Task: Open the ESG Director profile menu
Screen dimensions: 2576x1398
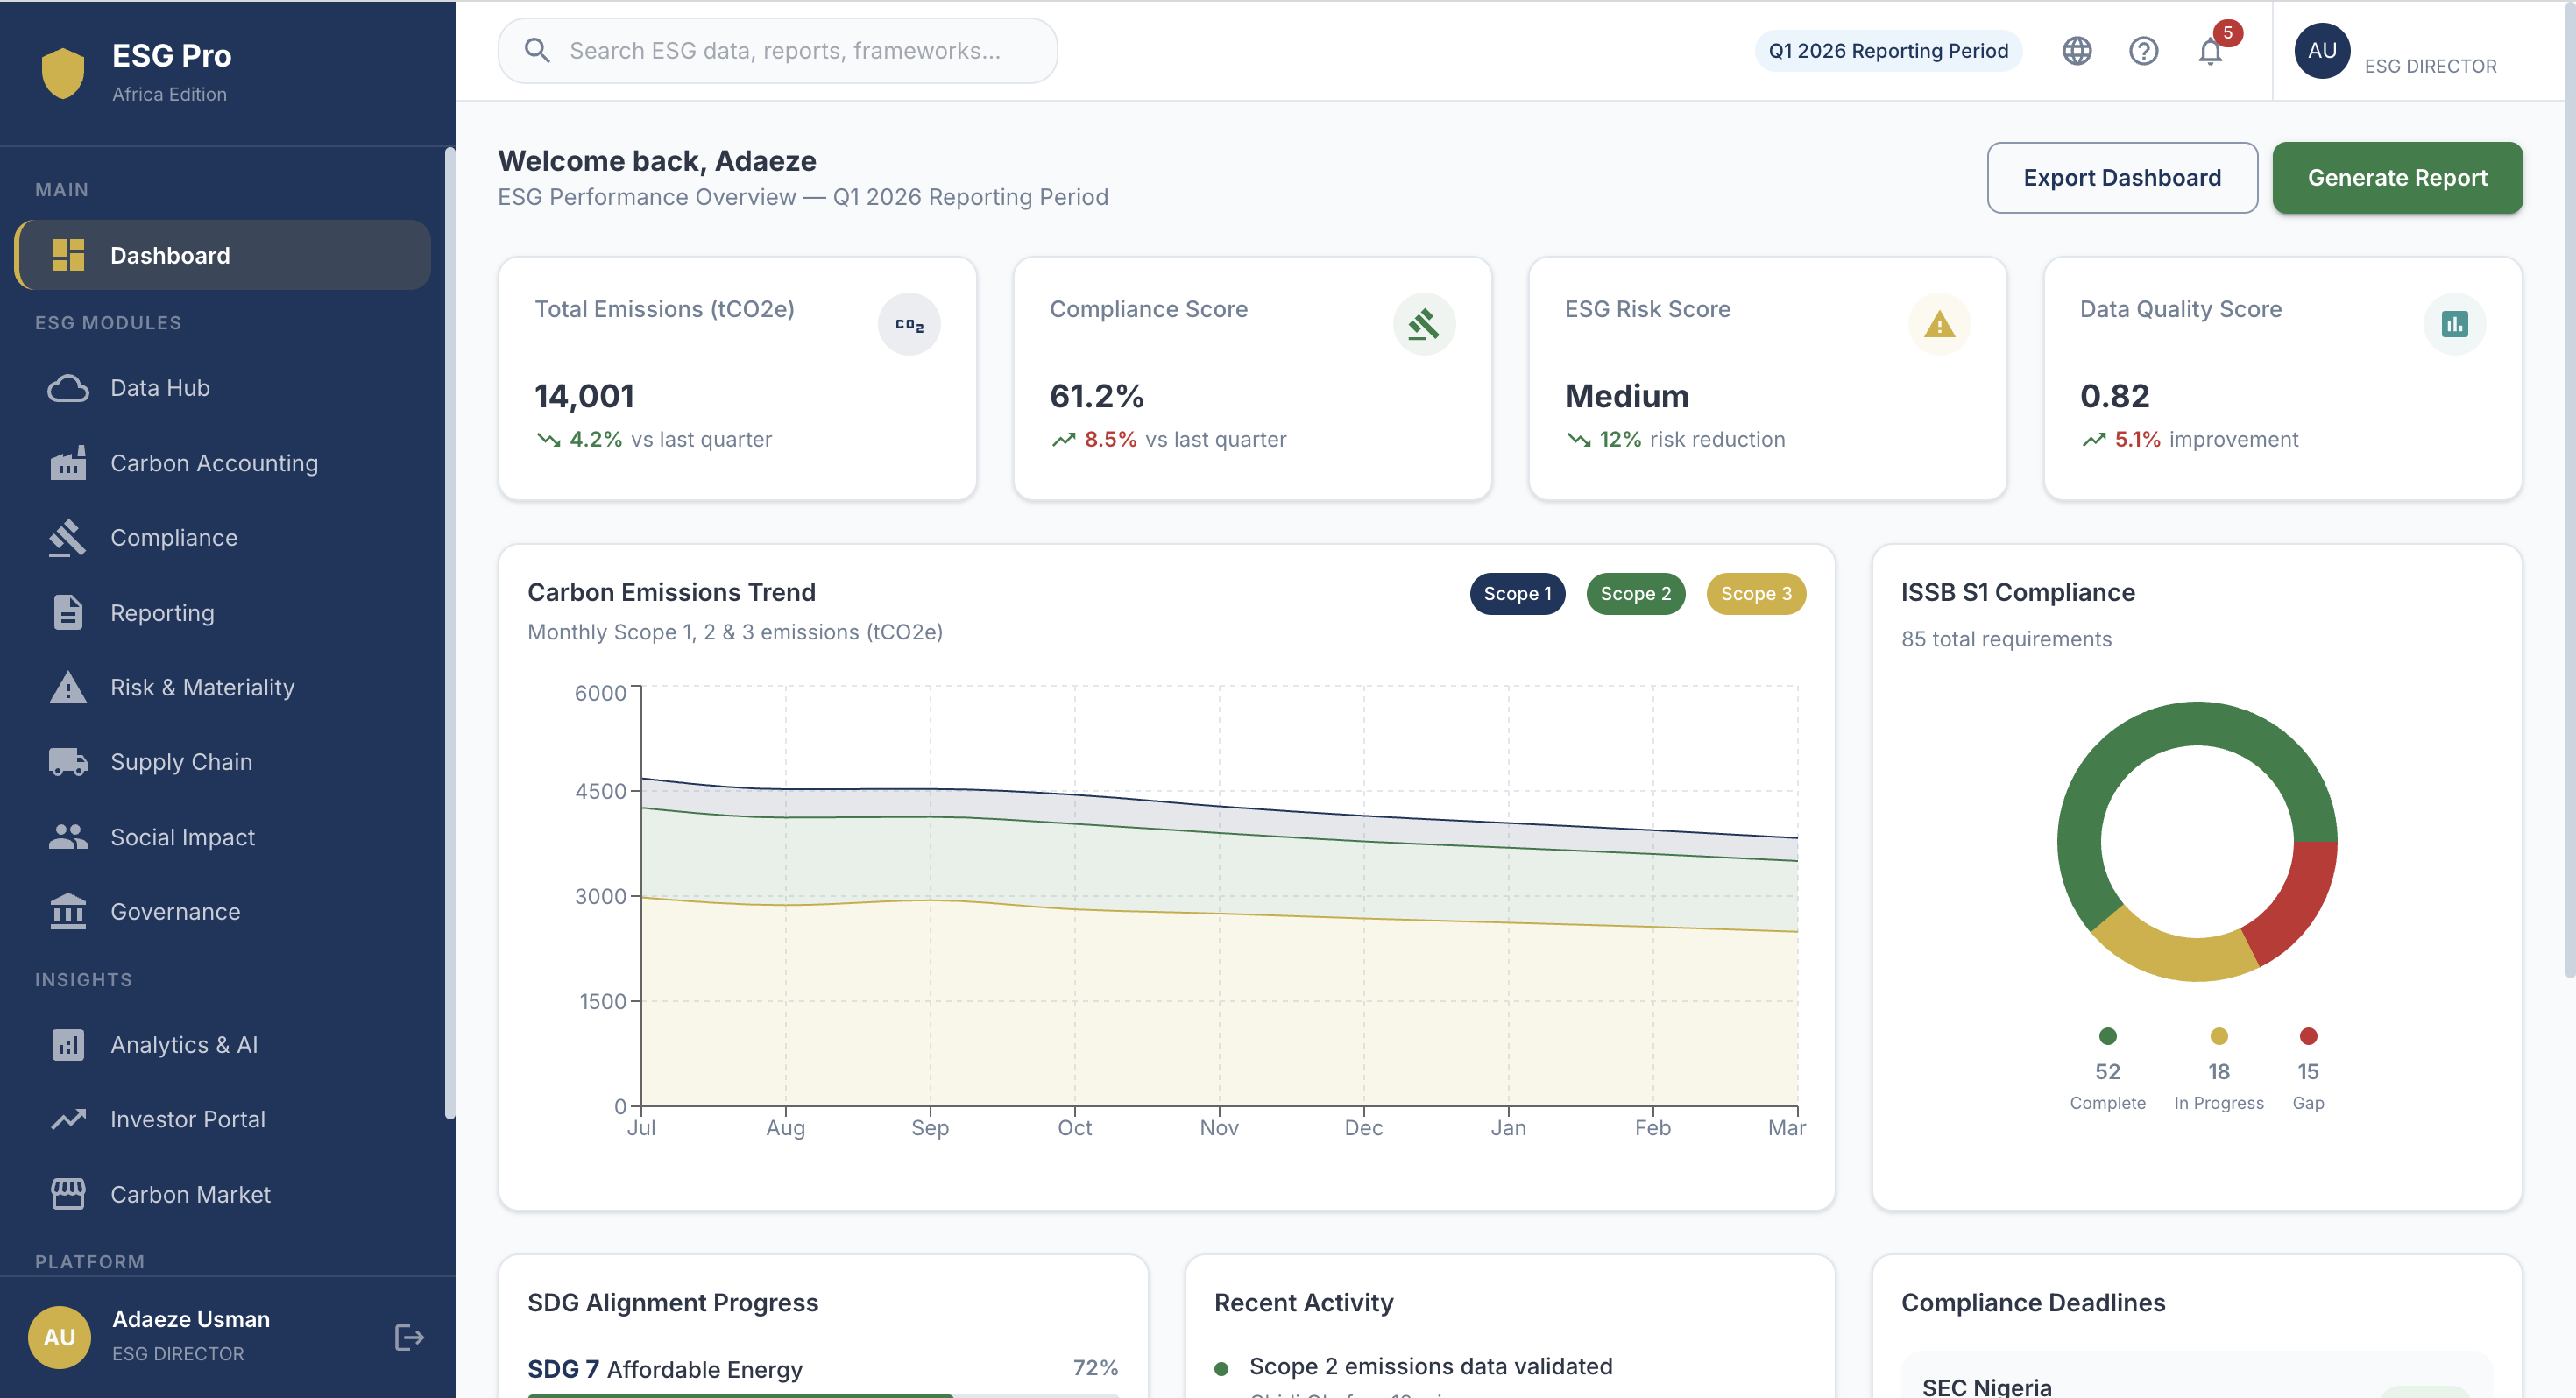Action: click(2322, 50)
